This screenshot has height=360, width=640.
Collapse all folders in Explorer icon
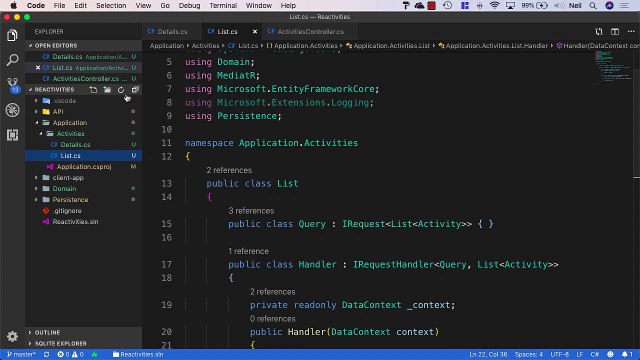135,89
